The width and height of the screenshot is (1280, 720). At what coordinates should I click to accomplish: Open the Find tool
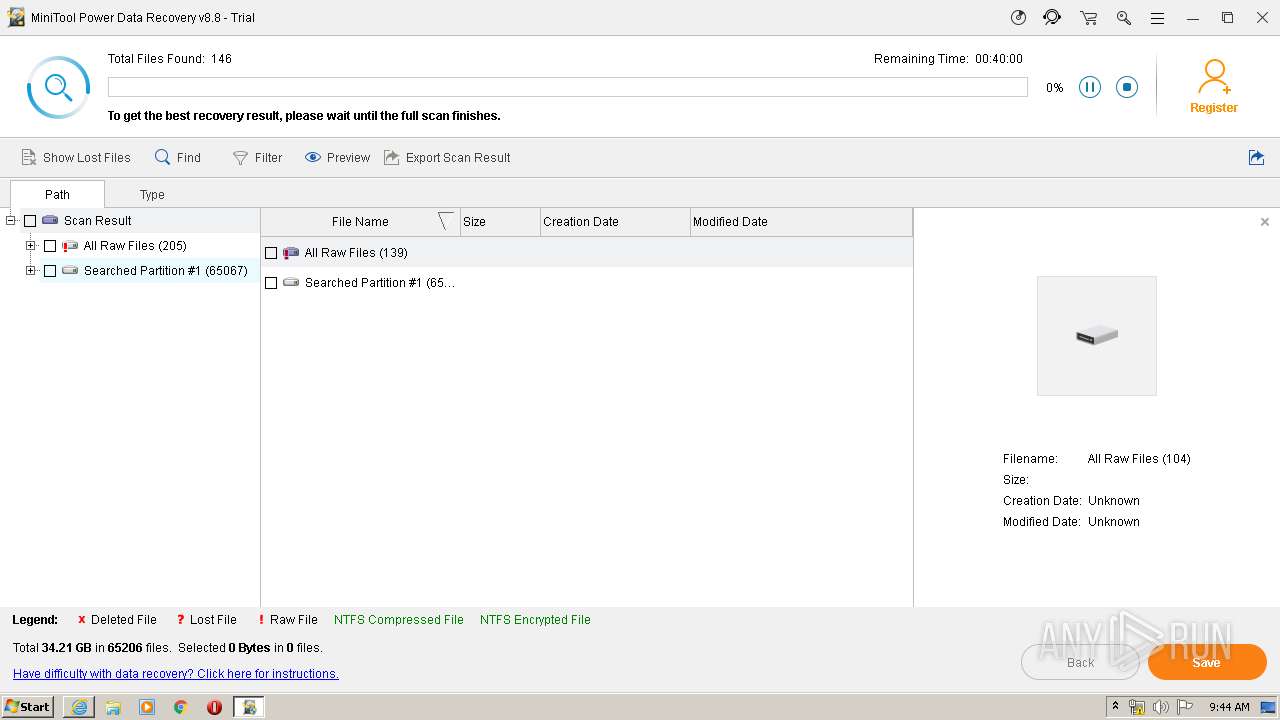pos(178,157)
